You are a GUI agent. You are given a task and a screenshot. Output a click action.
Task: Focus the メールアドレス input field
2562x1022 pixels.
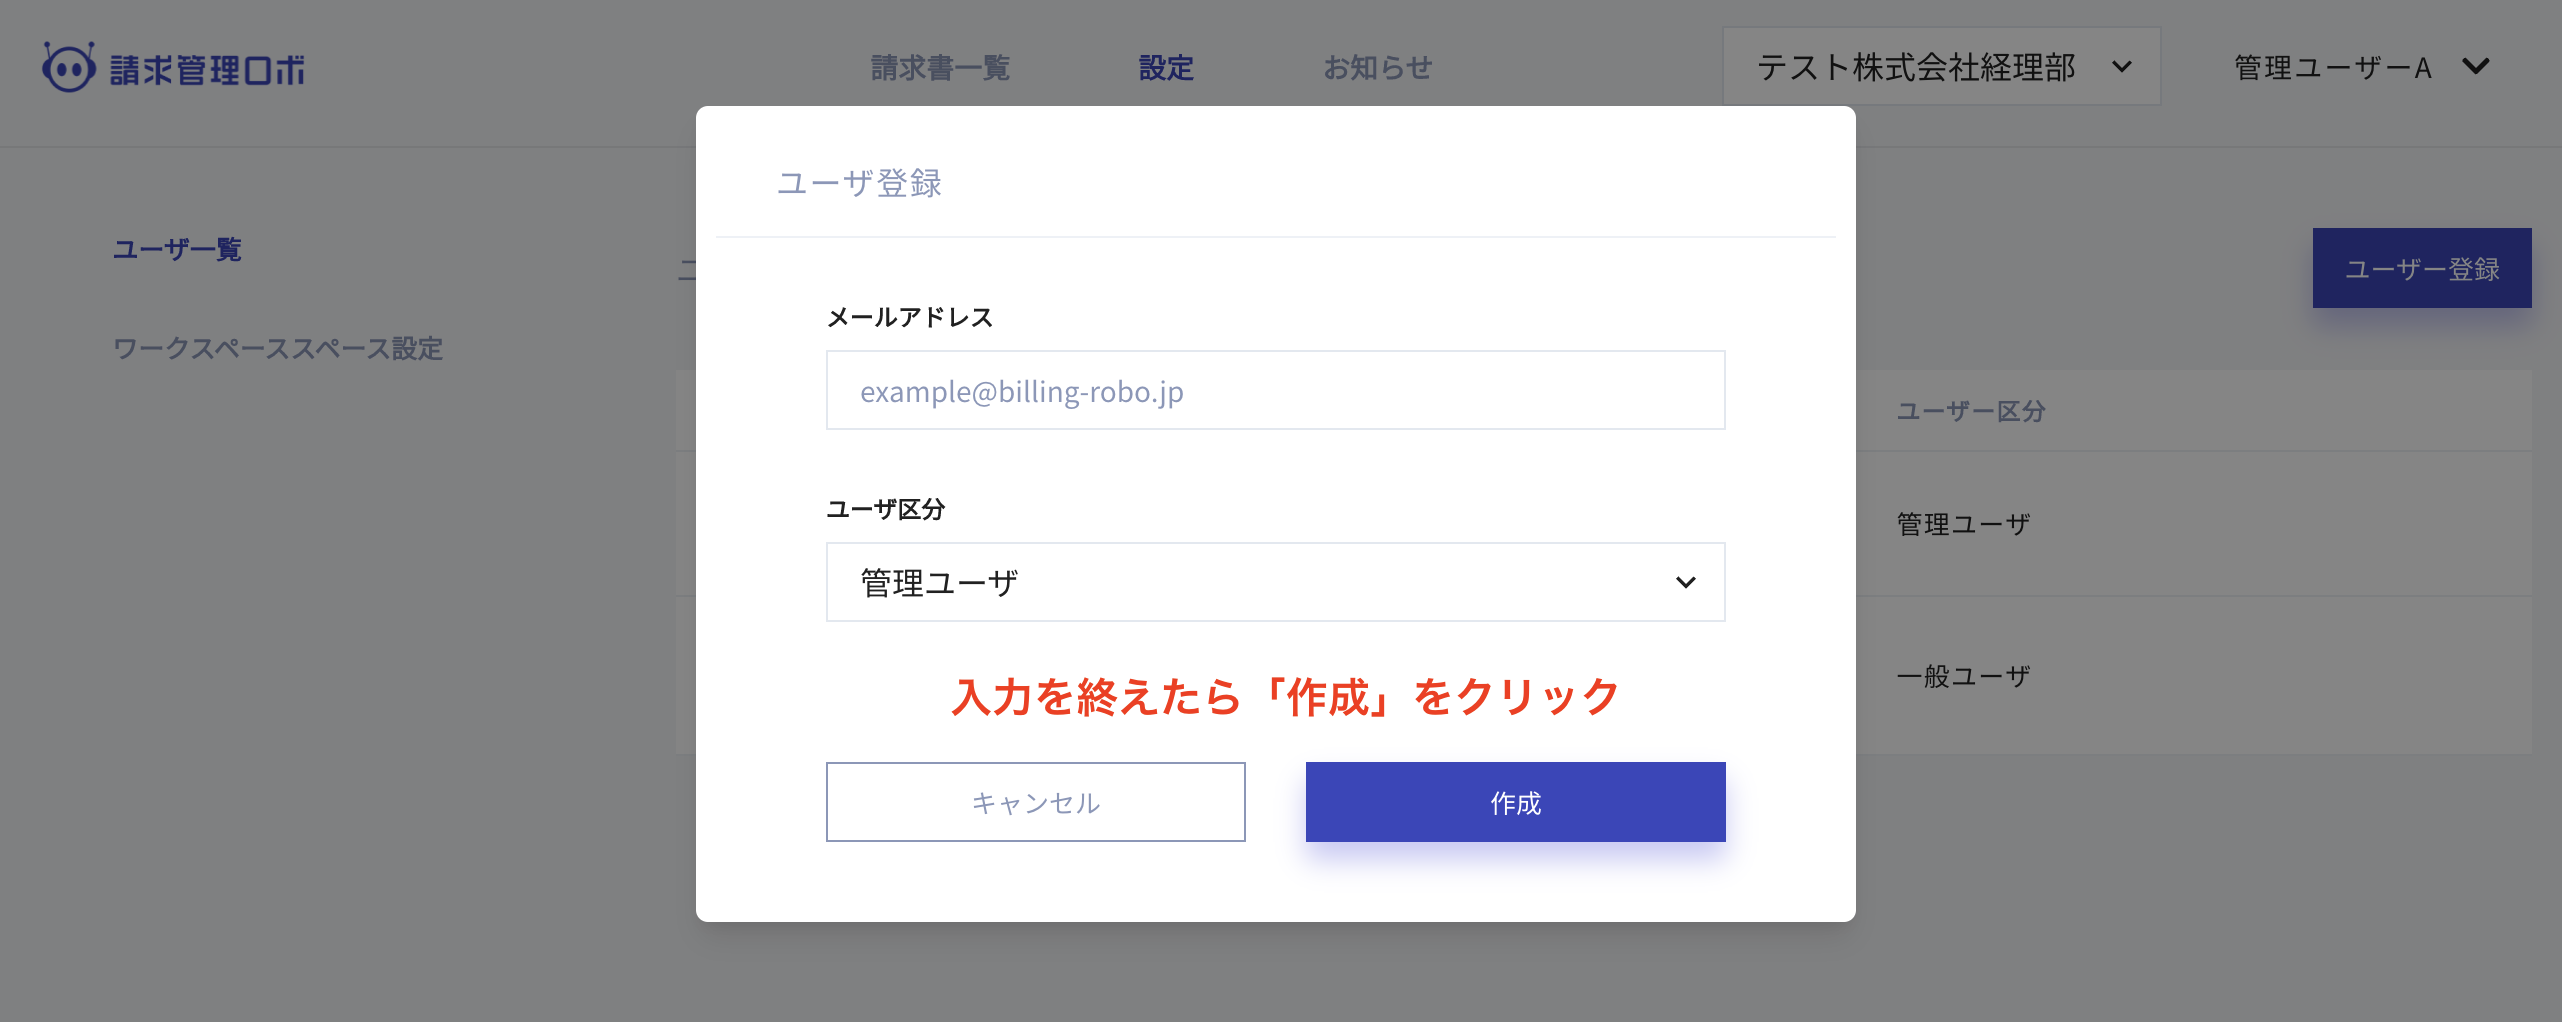(1275, 390)
